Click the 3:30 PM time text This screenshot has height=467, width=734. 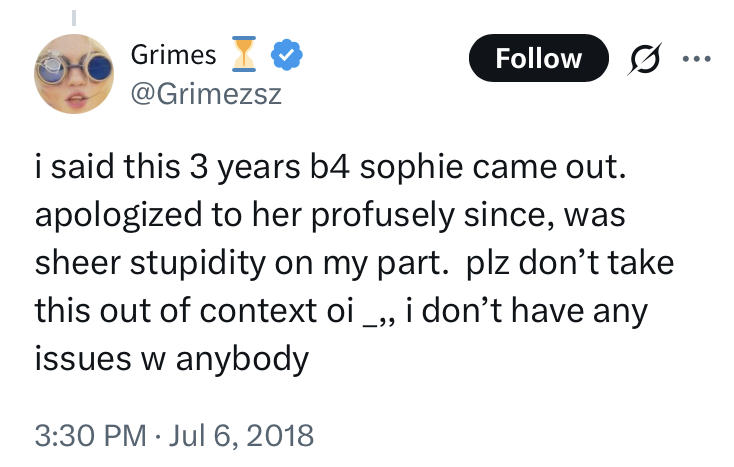coord(91,436)
